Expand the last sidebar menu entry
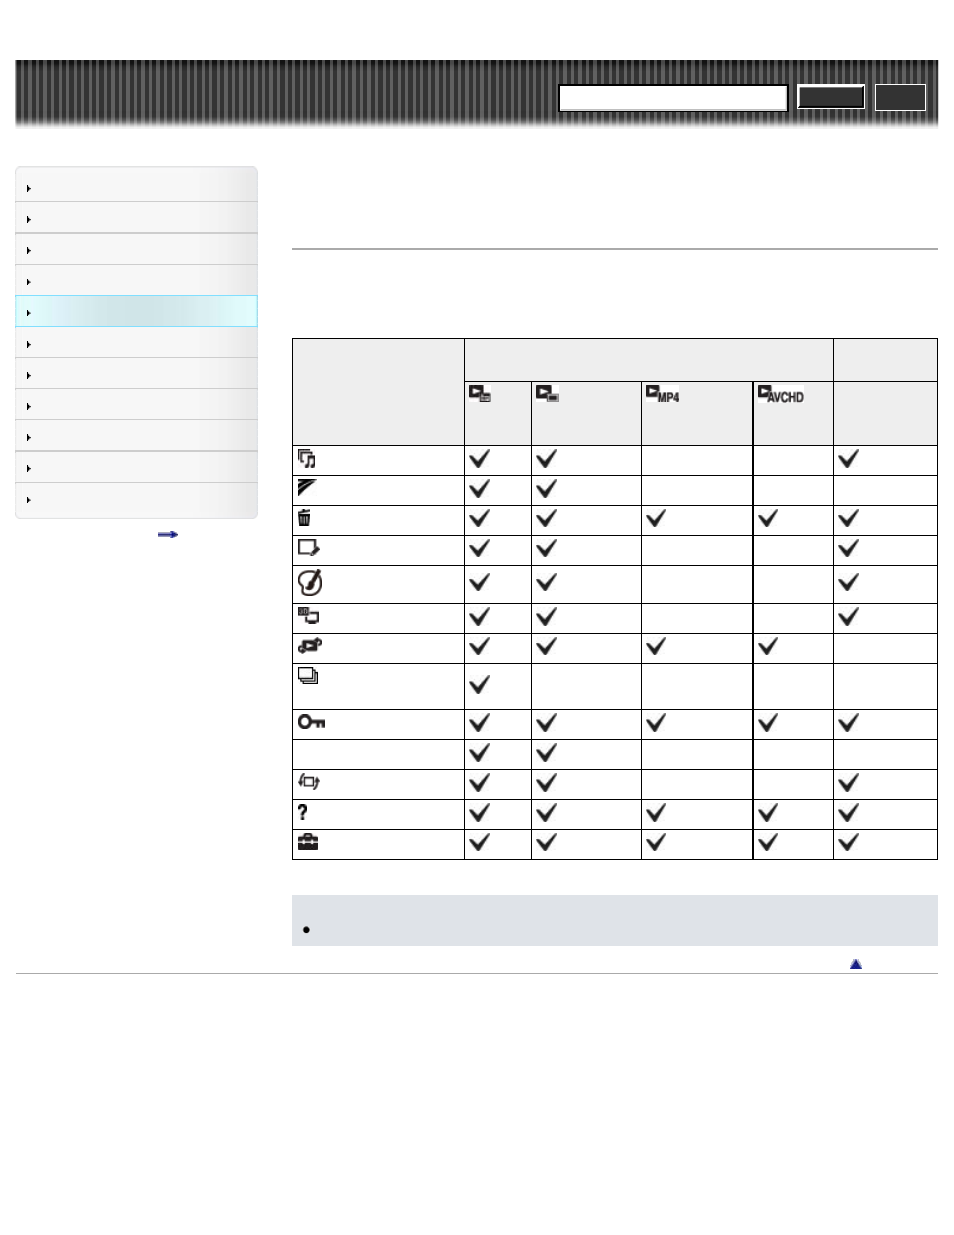The image size is (954, 1235). 136,499
